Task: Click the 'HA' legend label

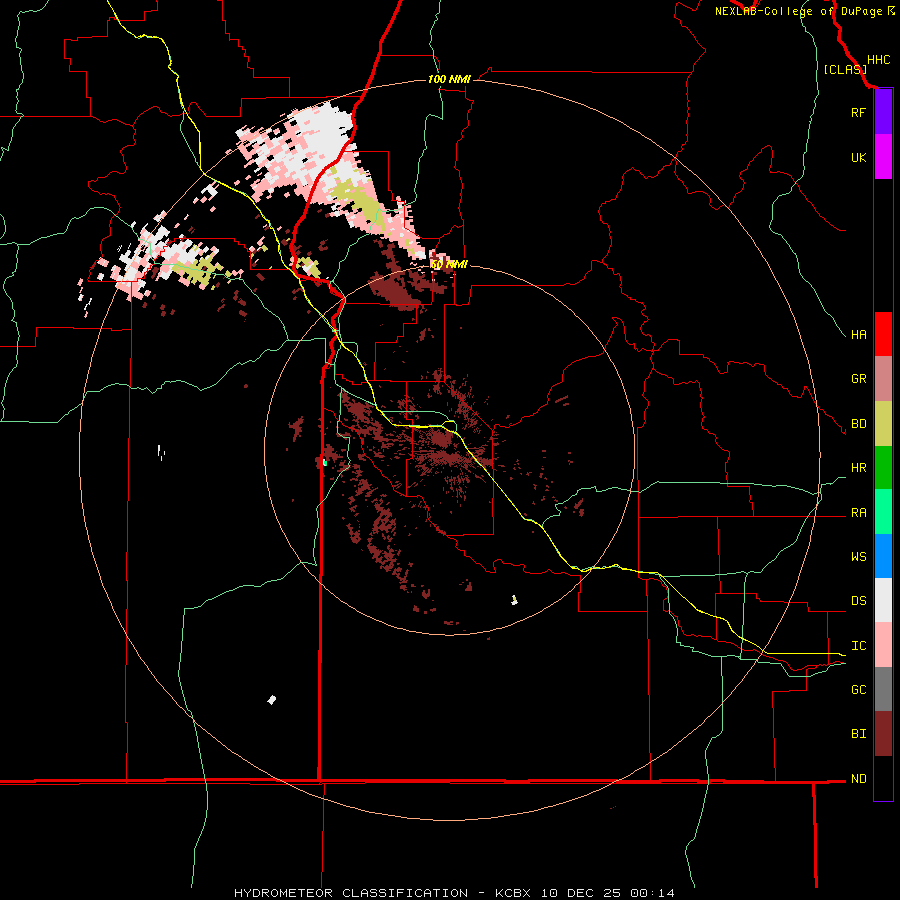Action: [x=858, y=335]
